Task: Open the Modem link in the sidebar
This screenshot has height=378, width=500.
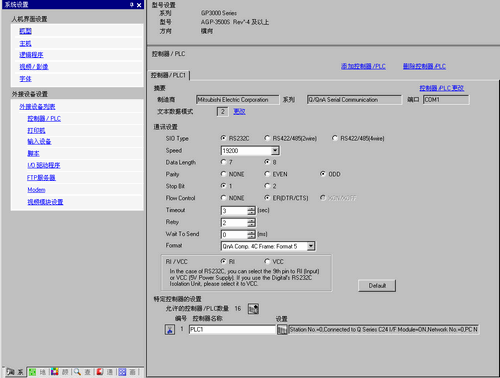Action: 36,190
